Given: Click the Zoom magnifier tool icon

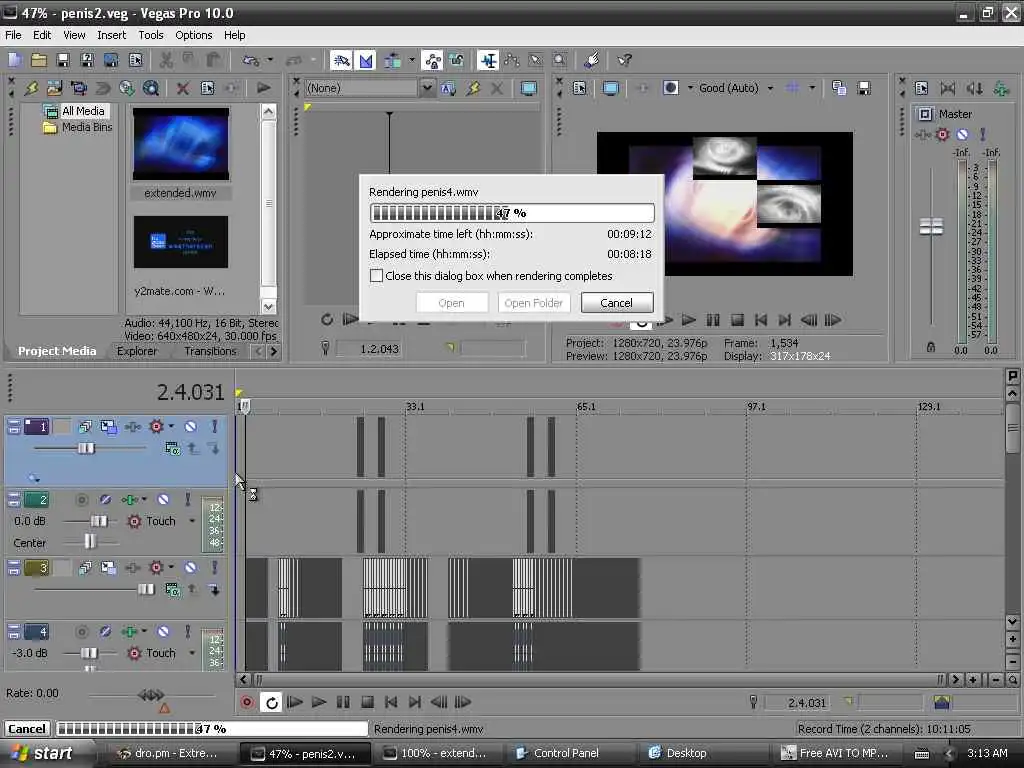Looking at the screenshot, I should (x=560, y=60).
